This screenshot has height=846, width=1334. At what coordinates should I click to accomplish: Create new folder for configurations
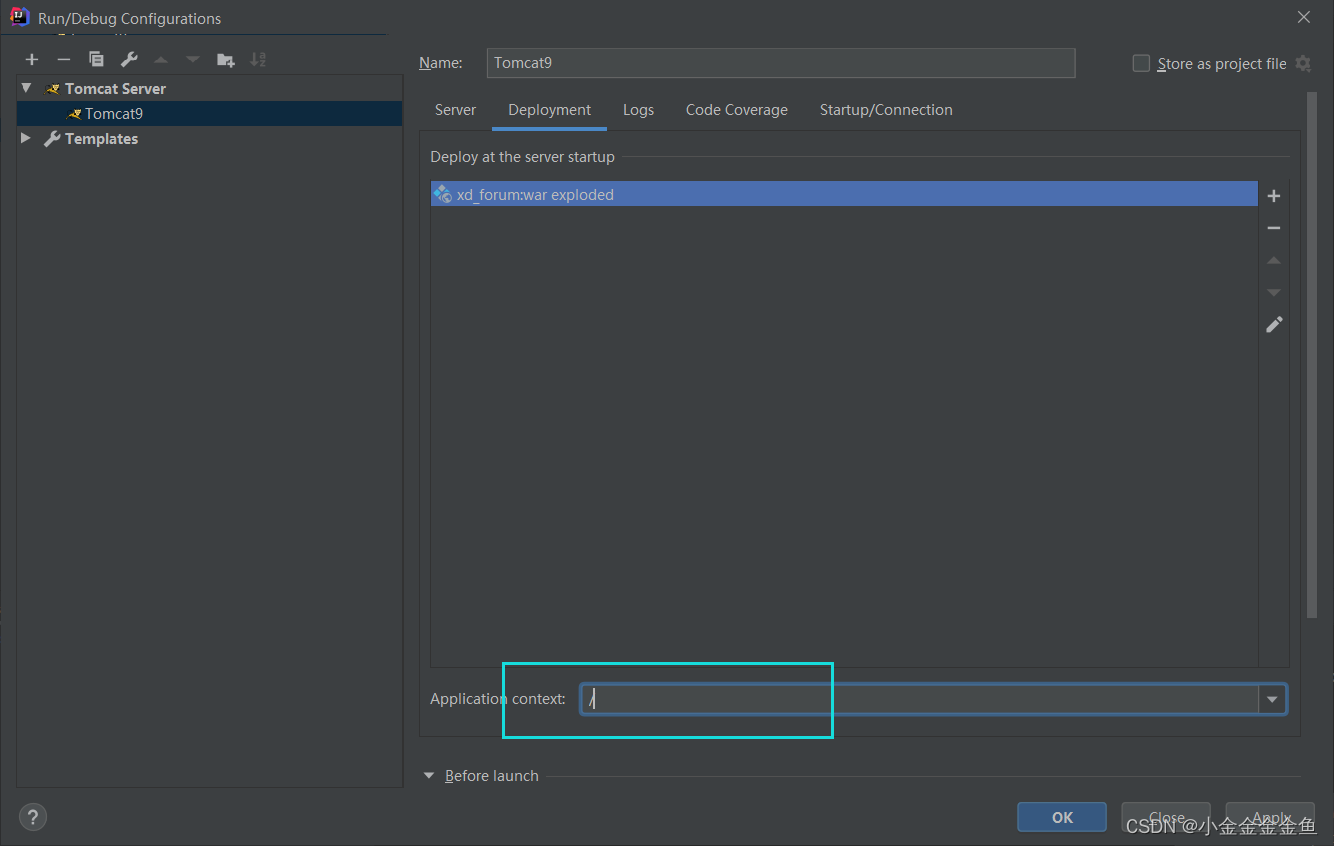[226, 60]
